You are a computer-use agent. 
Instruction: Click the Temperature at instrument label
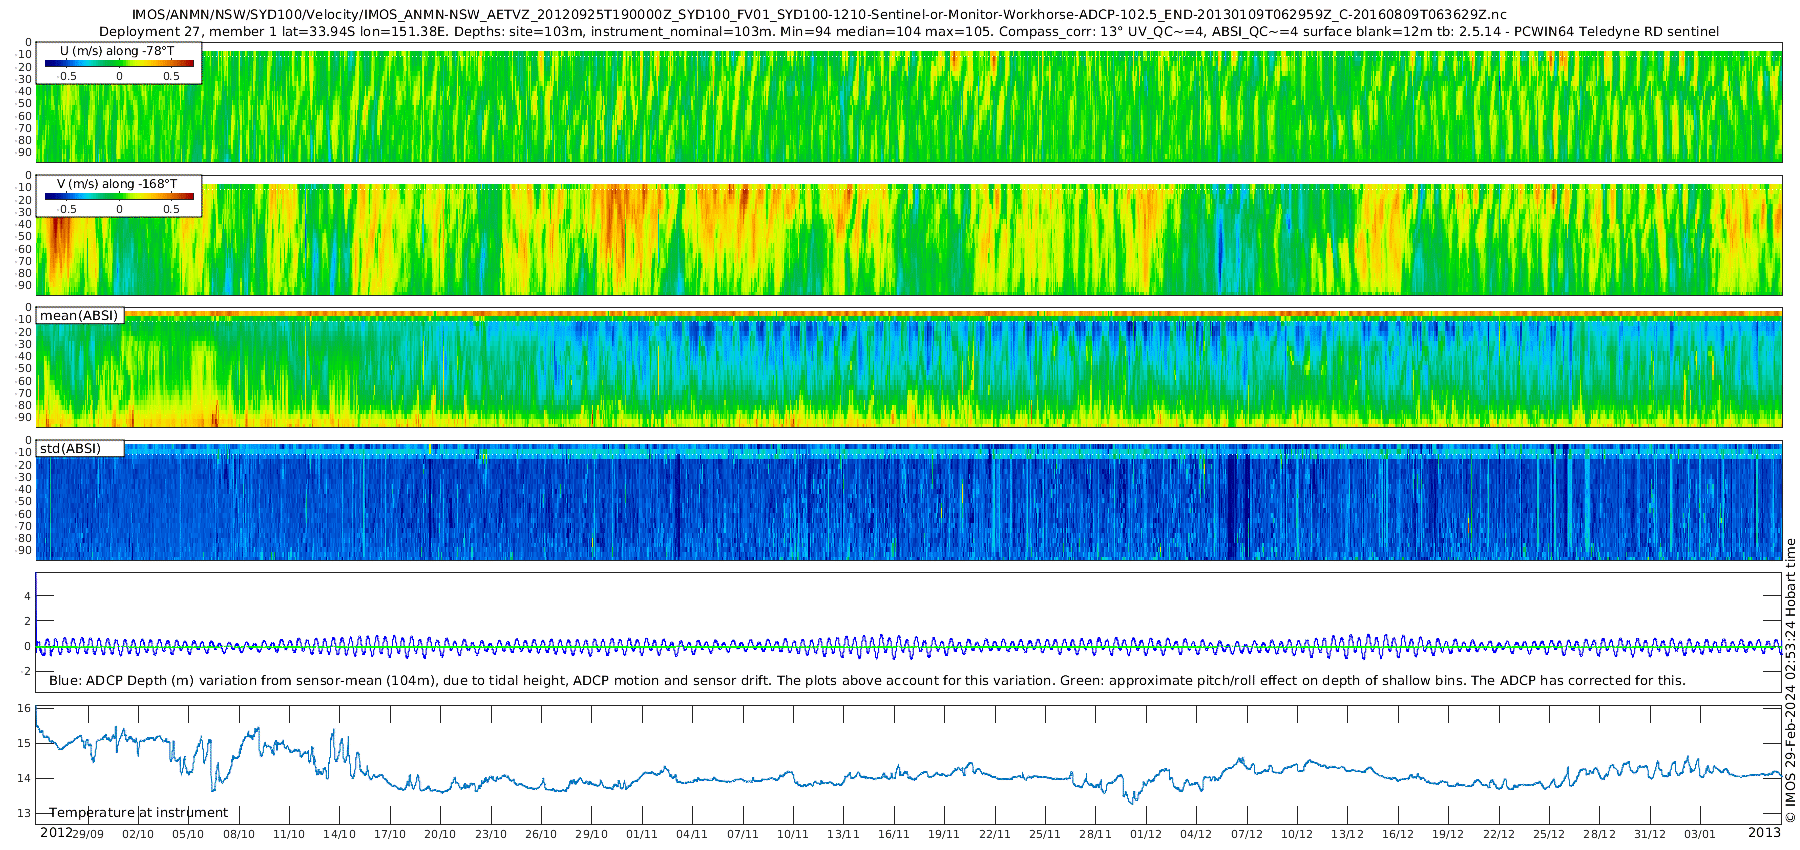click(139, 813)
